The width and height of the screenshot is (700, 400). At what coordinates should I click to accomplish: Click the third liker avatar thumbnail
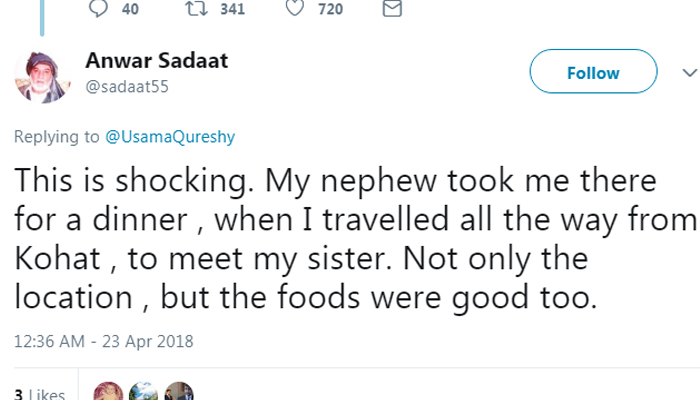click(x=178, y=392)
